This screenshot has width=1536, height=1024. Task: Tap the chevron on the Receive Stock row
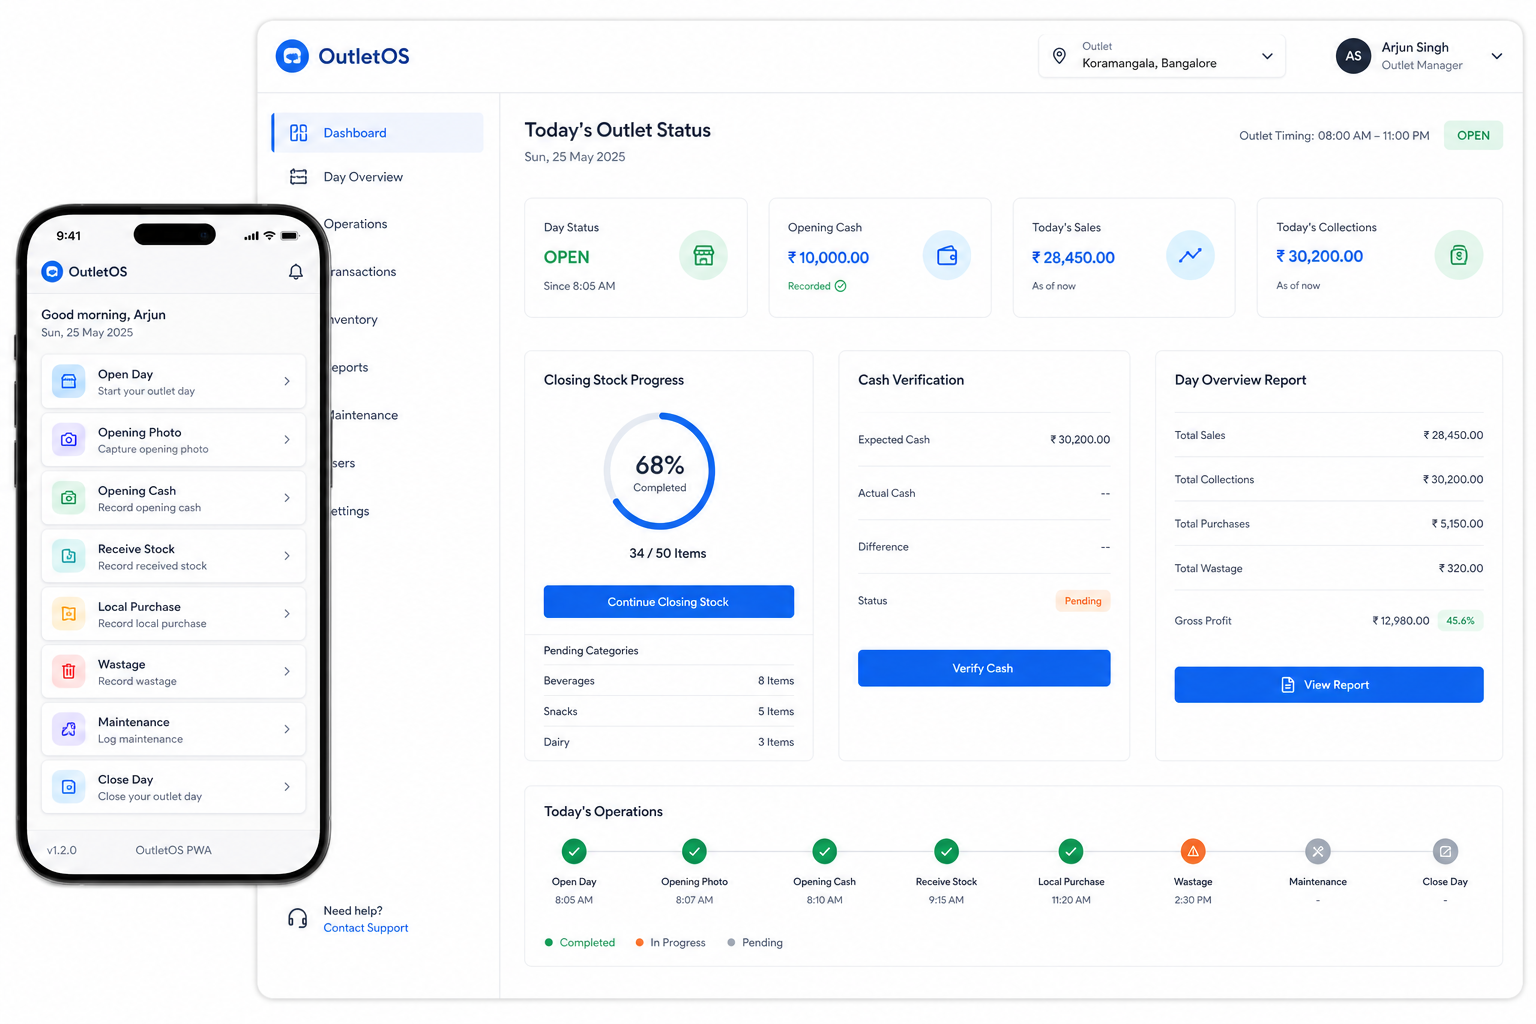(x=287, y=556)
